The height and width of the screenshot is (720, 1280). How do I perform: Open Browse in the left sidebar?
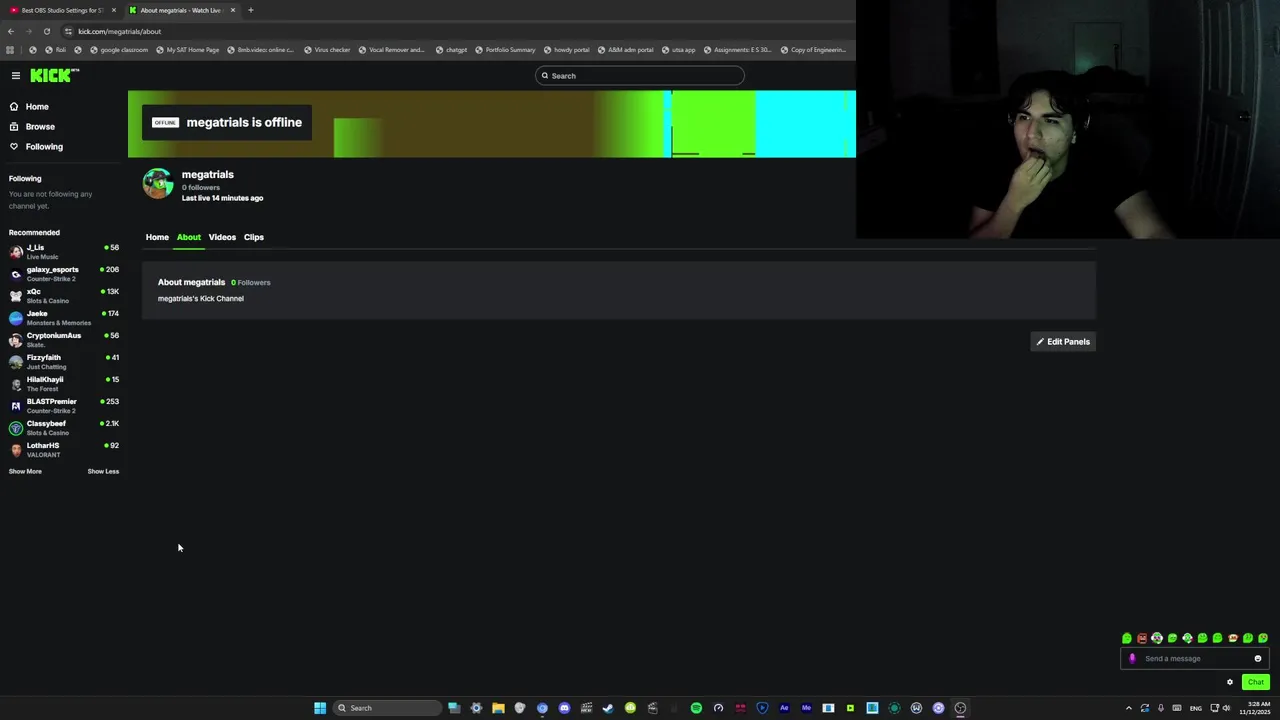(40, 127)
